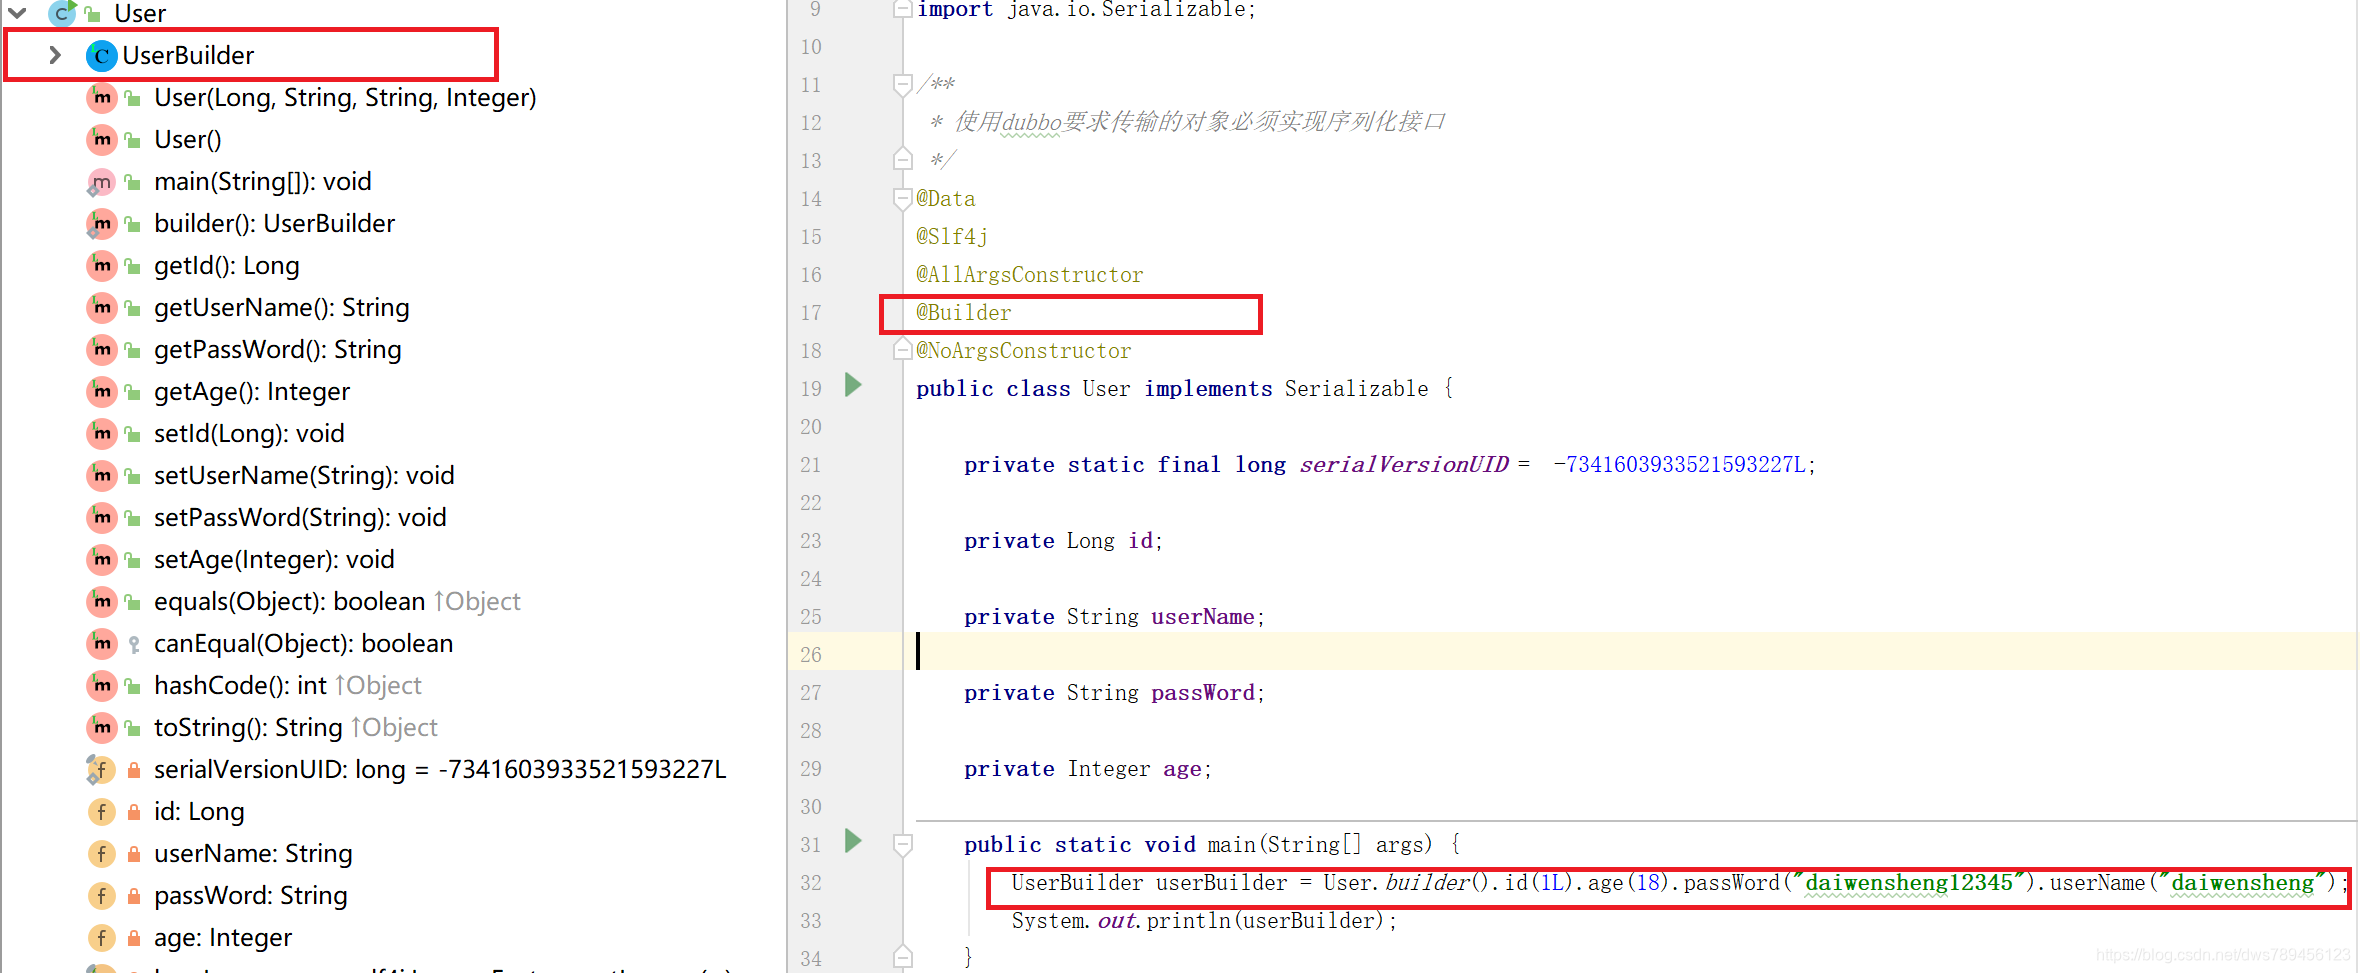Viewport: 2360px width, 973px height.
Task: Click static method icon beside main(String[])
Action: coord(101,181)
